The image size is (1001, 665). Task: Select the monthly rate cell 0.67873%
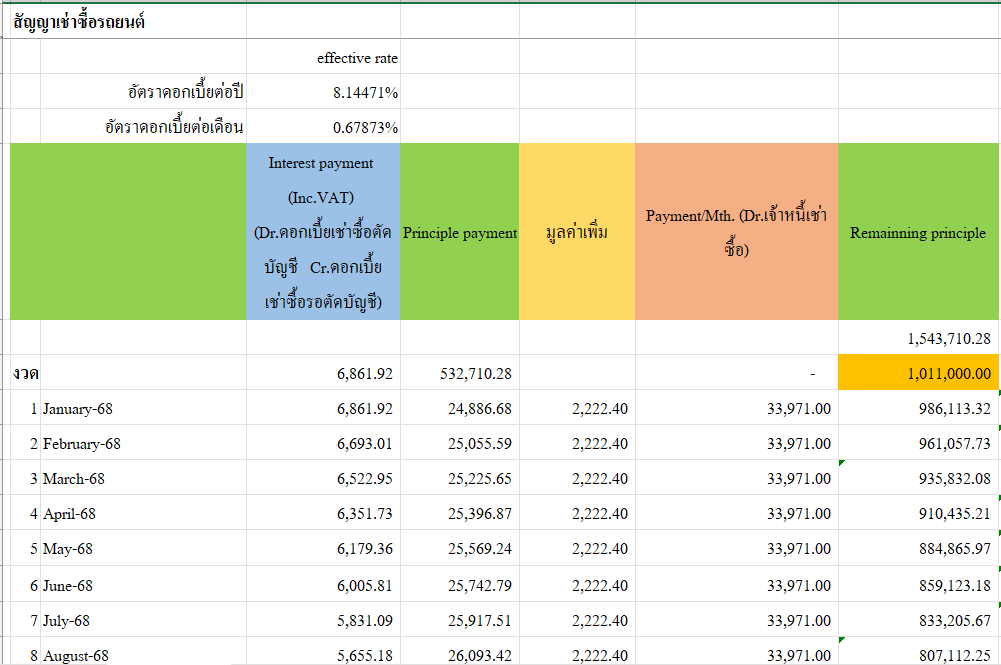point(365,128)
